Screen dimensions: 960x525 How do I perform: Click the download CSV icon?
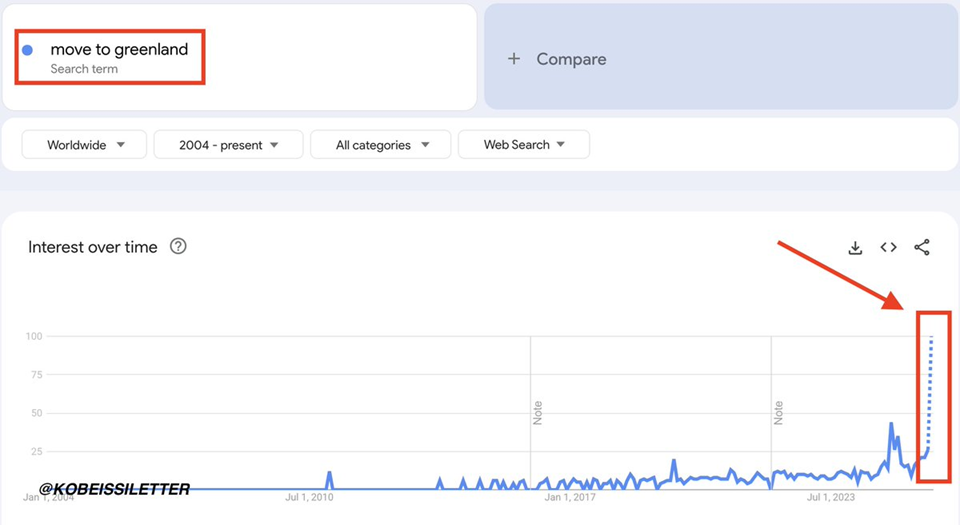855,248
